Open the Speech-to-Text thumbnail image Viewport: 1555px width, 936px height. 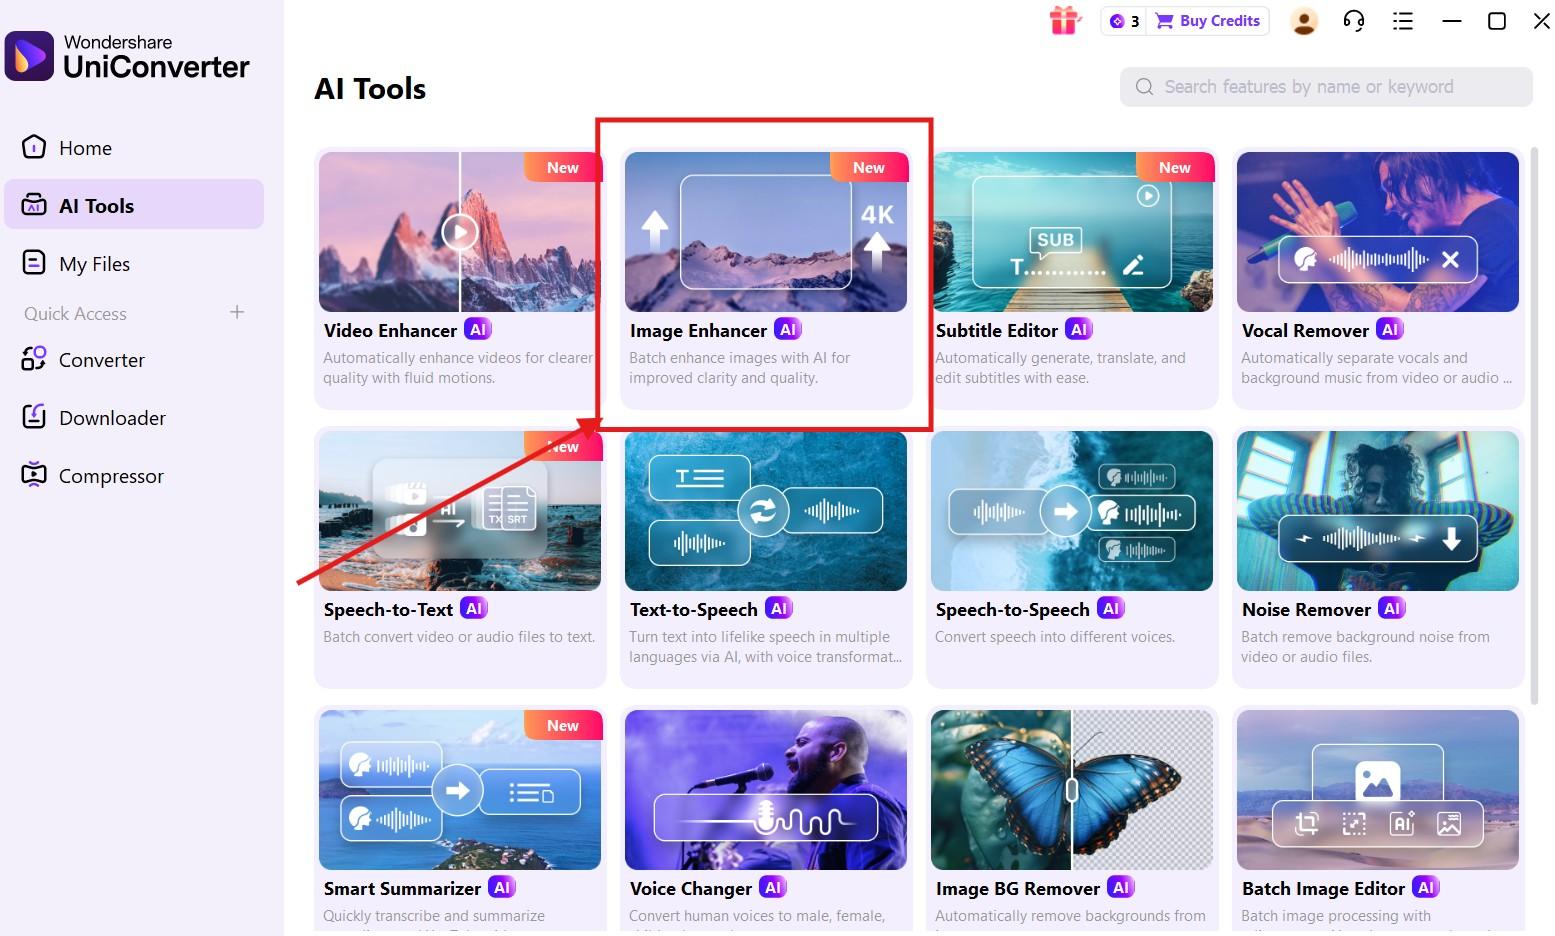tap(460, 511)
